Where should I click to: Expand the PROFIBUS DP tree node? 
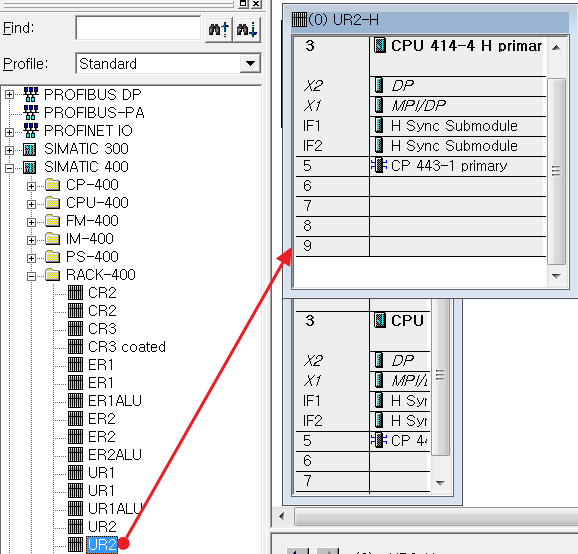(x=9, y=95)
